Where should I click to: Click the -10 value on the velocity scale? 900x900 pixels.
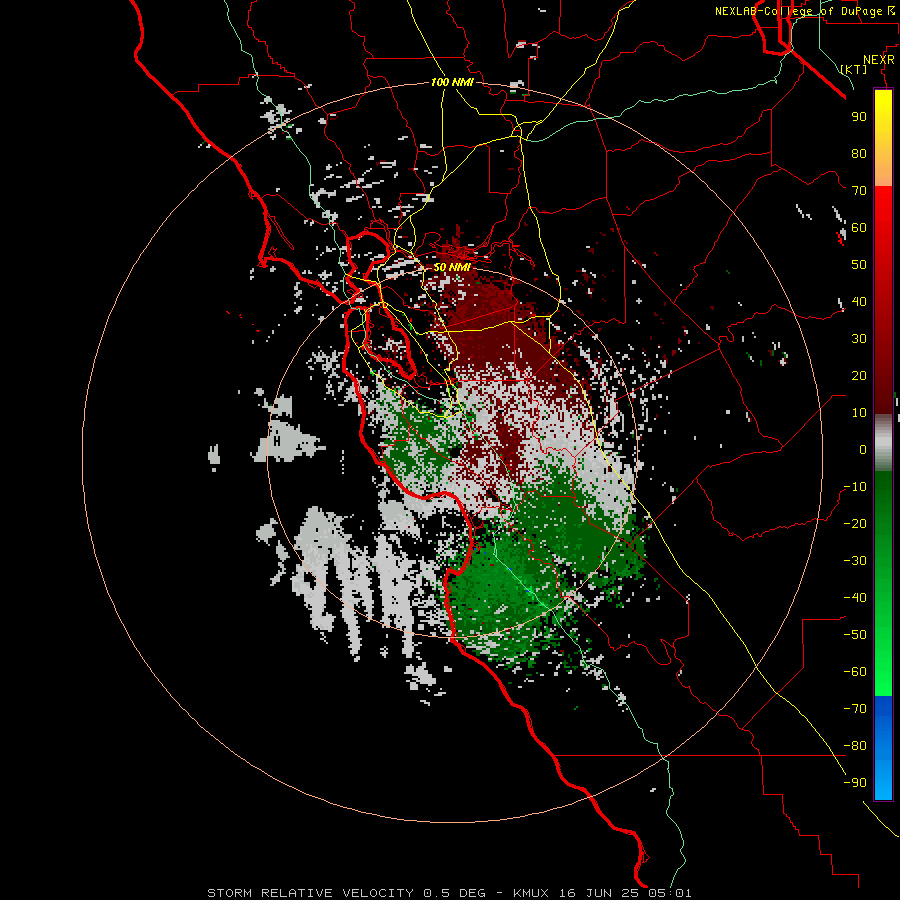855,487
